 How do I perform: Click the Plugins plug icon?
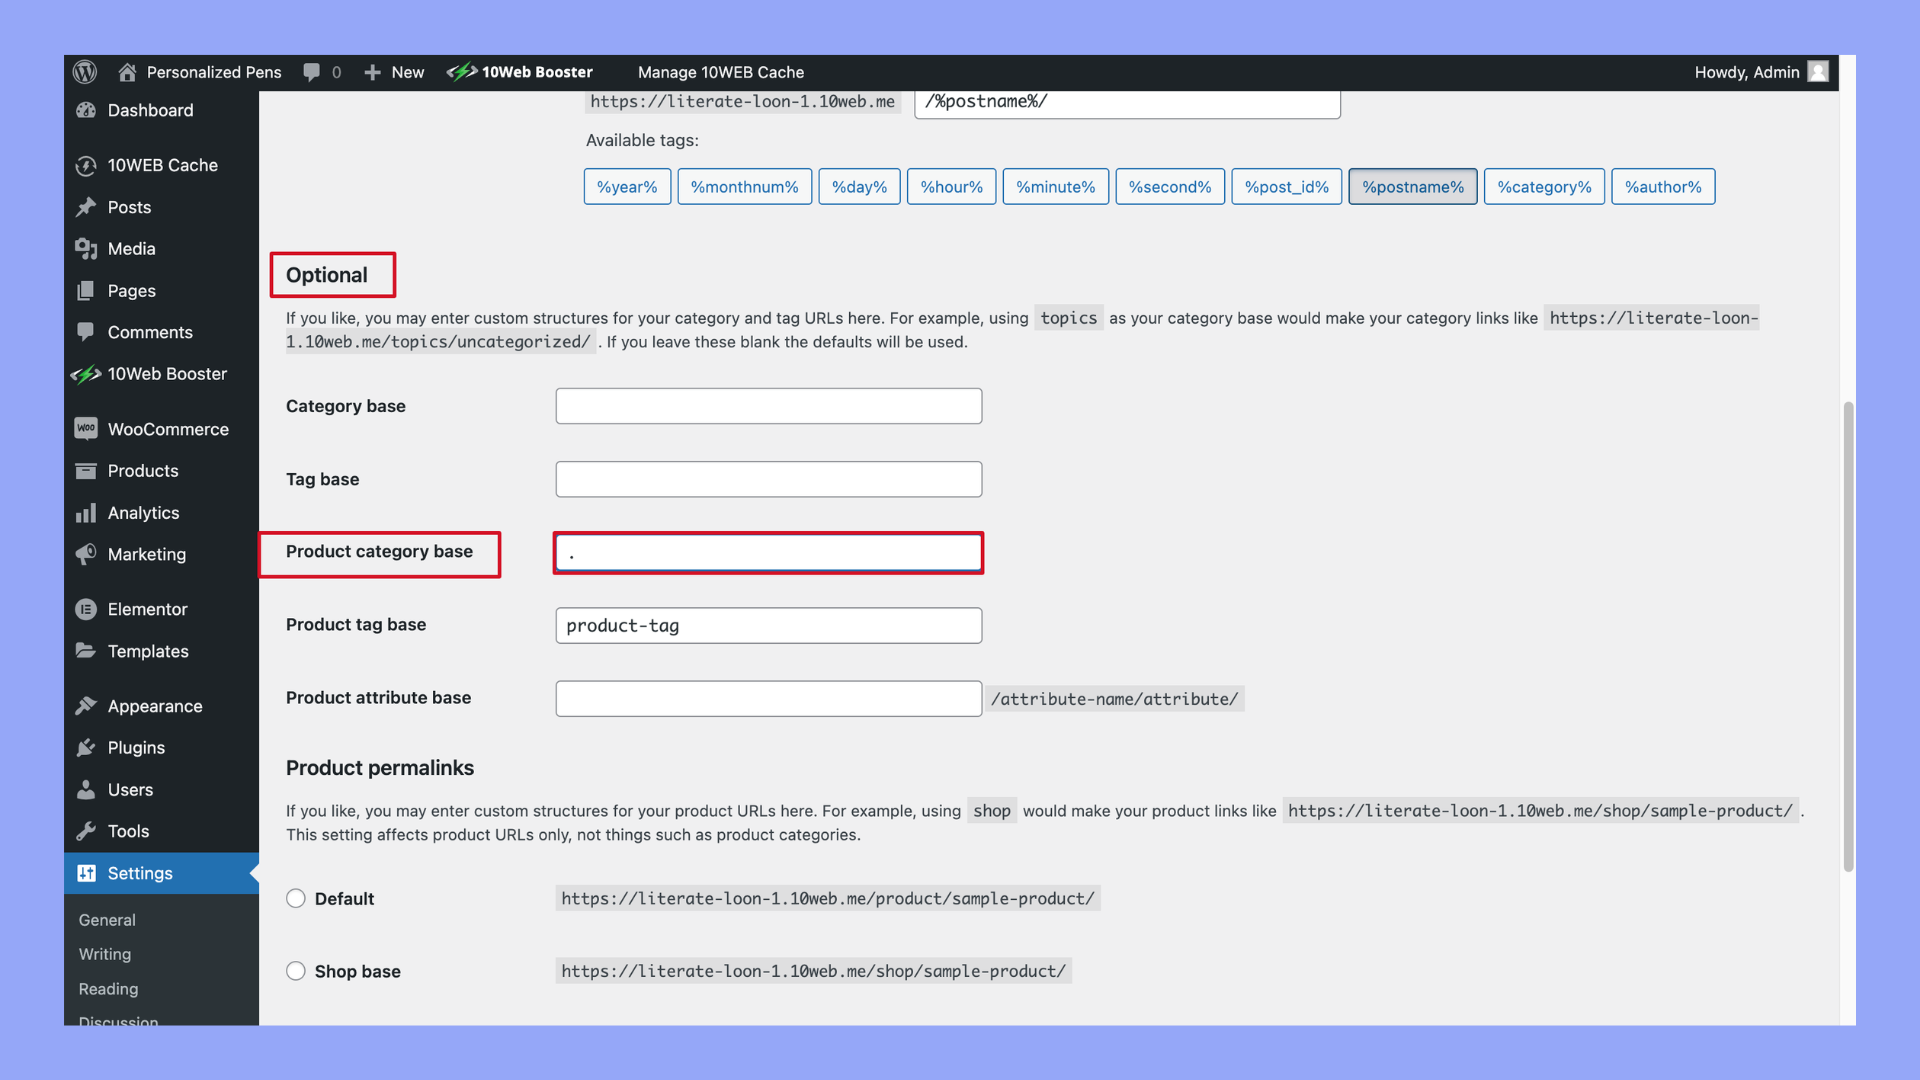pos(86,748)
